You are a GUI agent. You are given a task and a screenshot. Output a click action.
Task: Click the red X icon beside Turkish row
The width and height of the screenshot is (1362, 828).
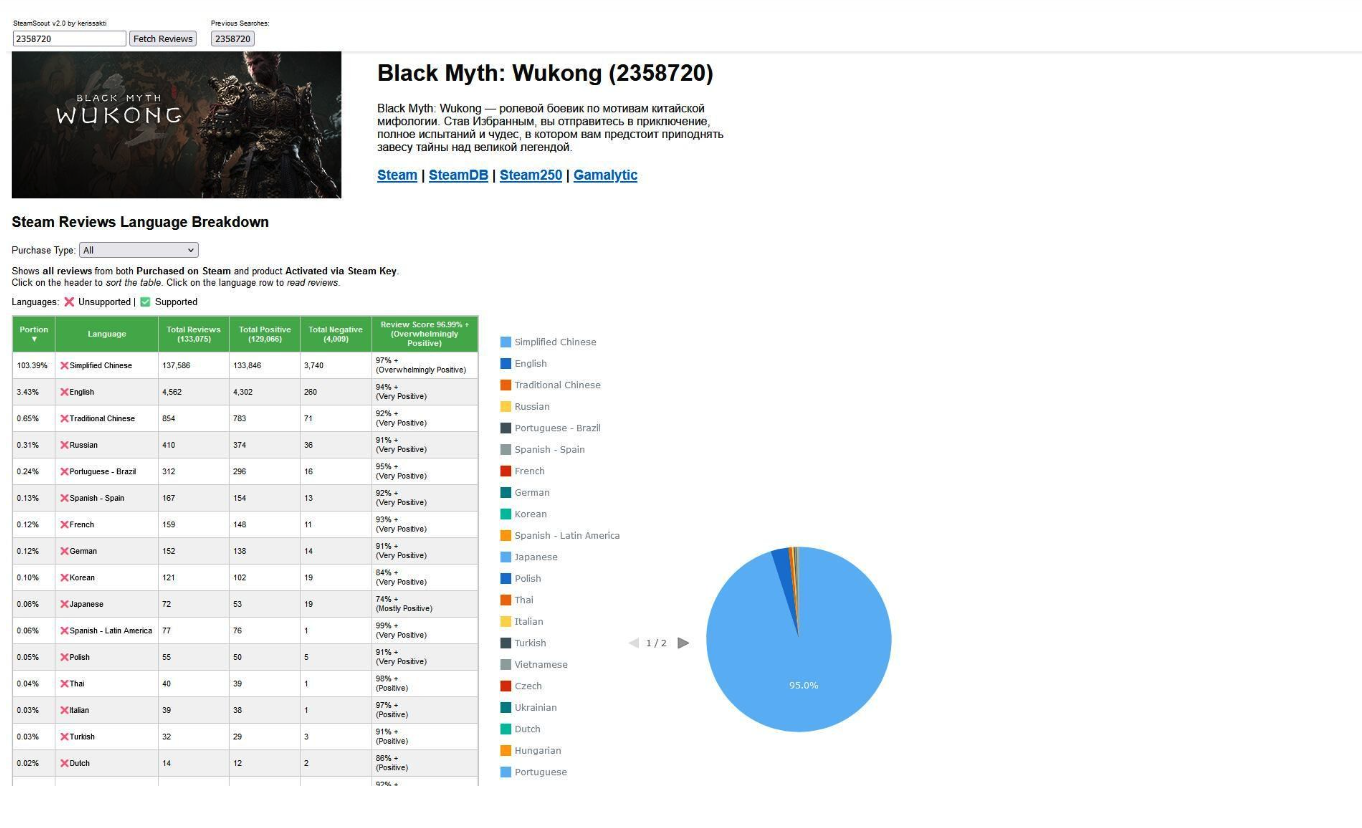click(64, 737)
